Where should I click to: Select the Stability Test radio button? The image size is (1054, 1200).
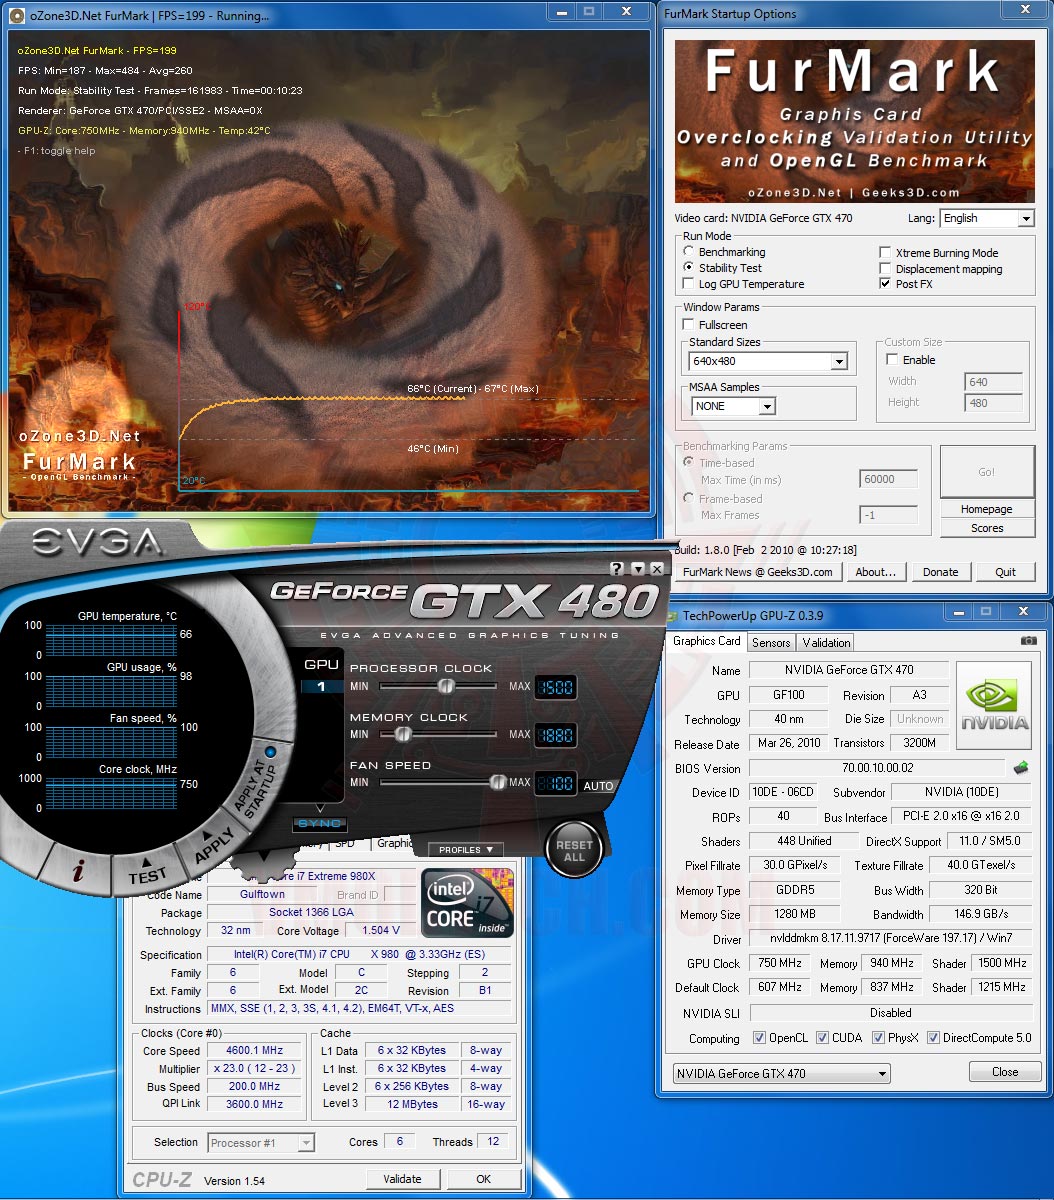pyautogui.click(x=688, y=268)
